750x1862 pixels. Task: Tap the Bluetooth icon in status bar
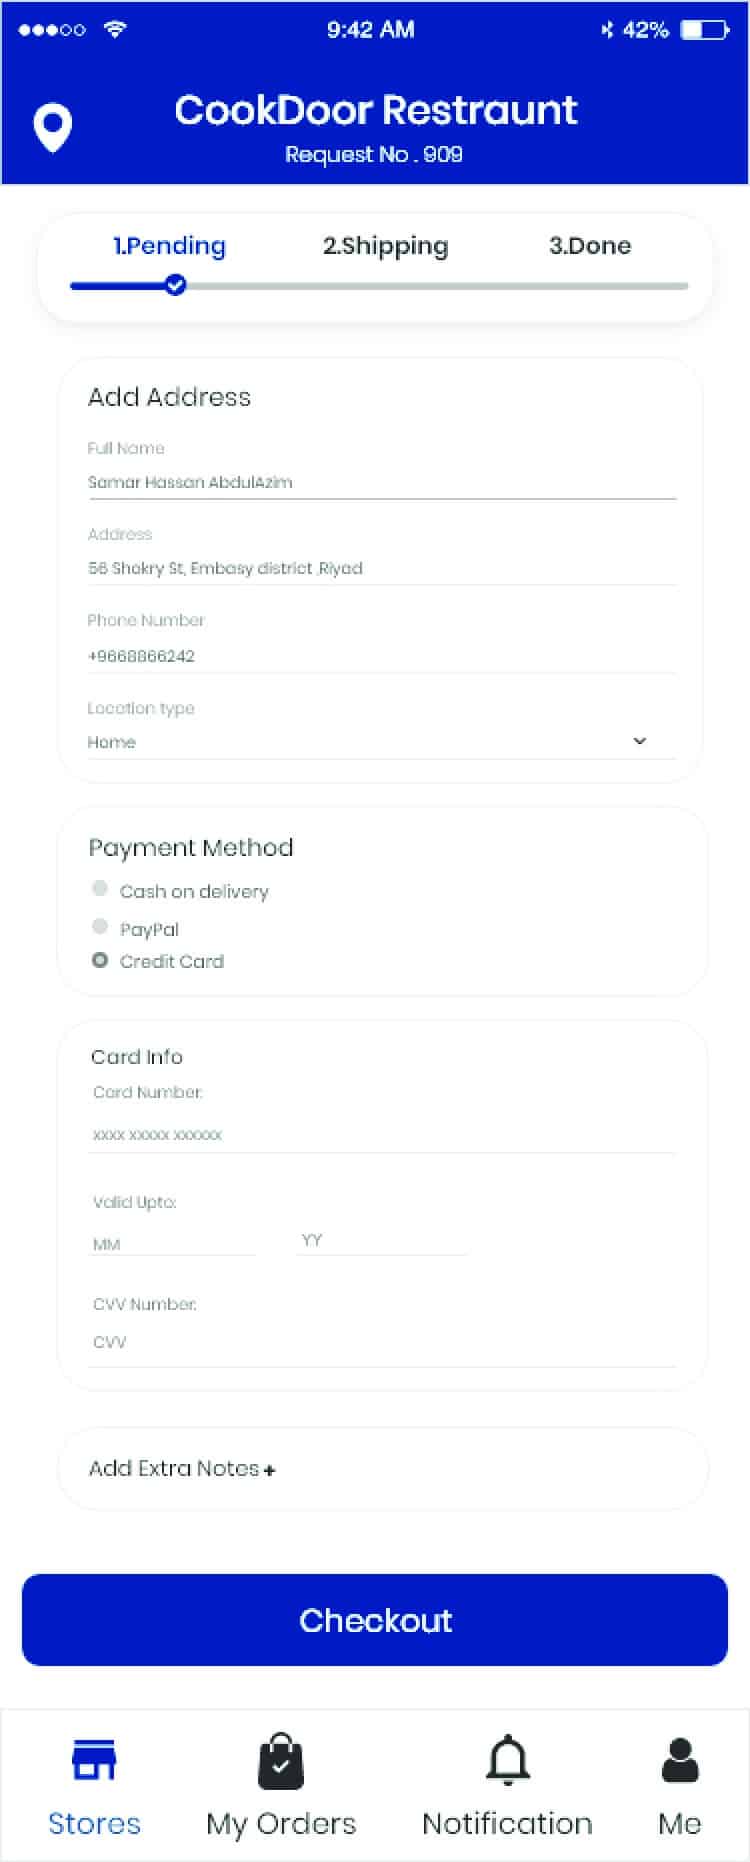click(606, 30)
